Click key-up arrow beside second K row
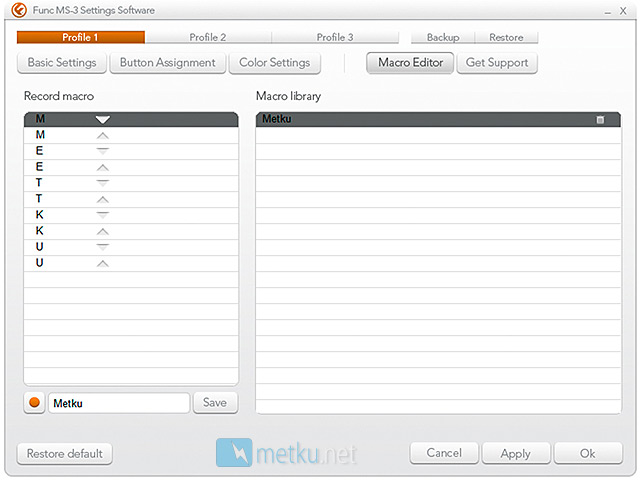This screenshot has height=480, width=640. [x=102, y=231]
